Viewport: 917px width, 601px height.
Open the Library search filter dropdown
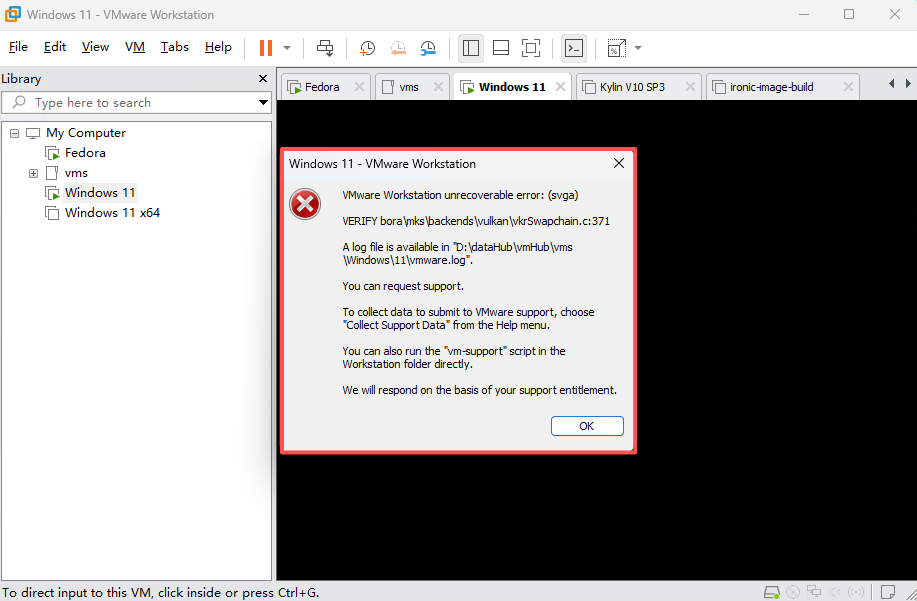tap(264, 103)
